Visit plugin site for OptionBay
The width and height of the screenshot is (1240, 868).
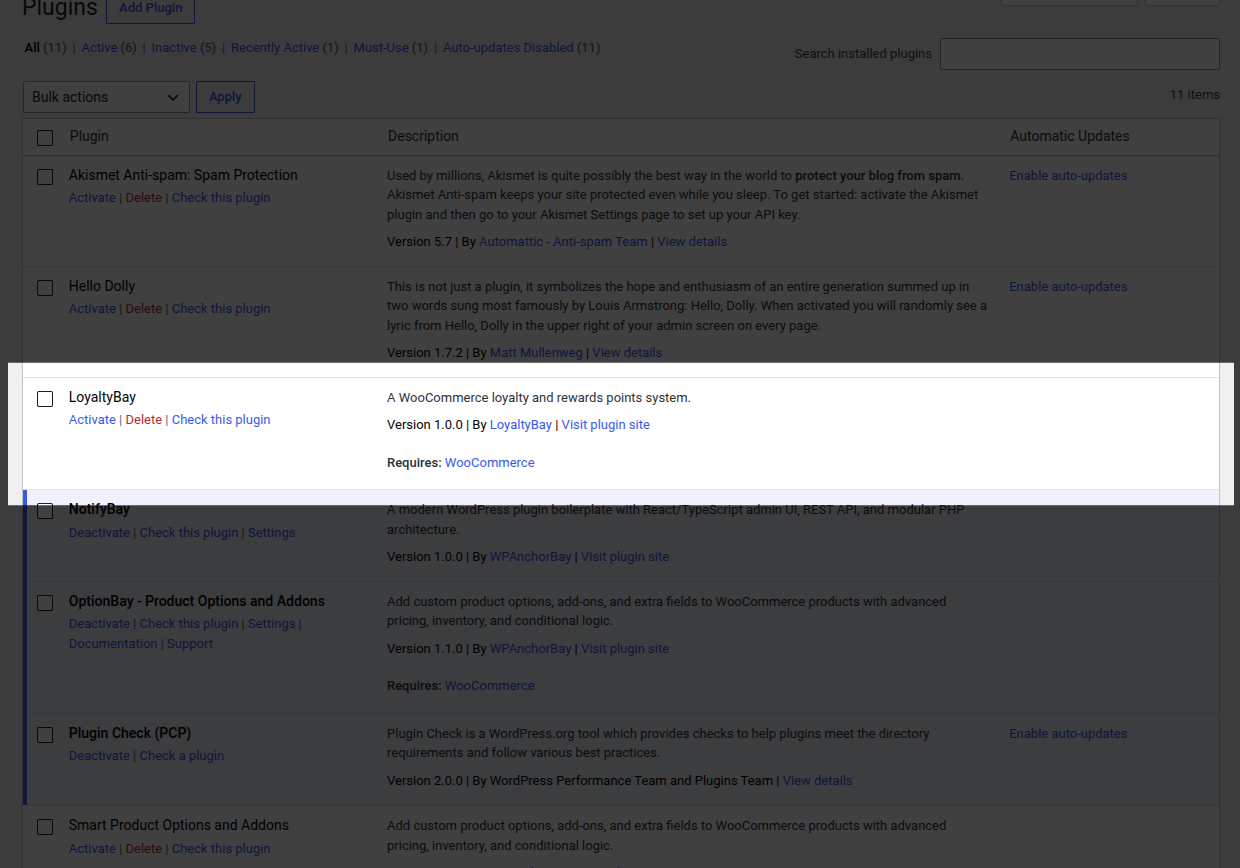coord(625,649)
